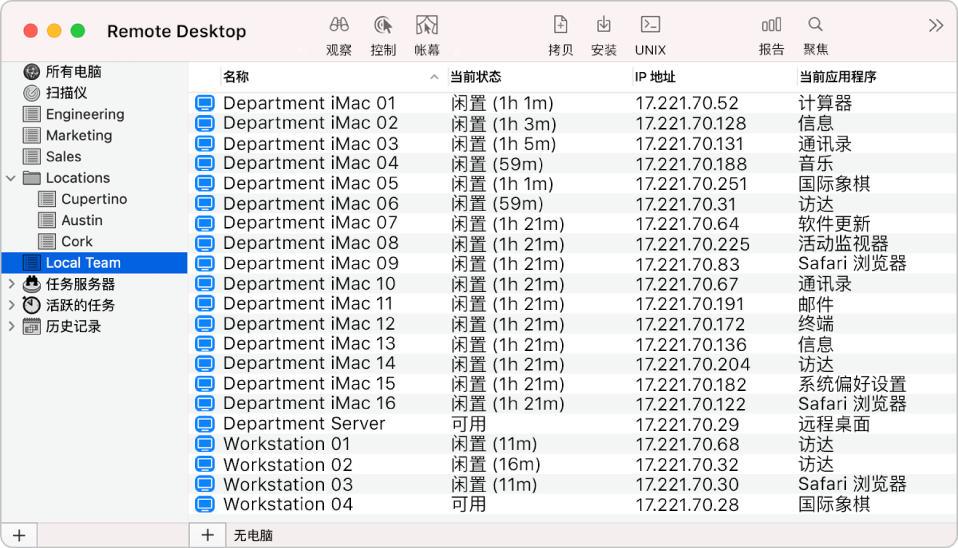Click 系统偏好设置 application cell
The width and height of the screenshot is (958, 548).
click(x=852, y=384)
